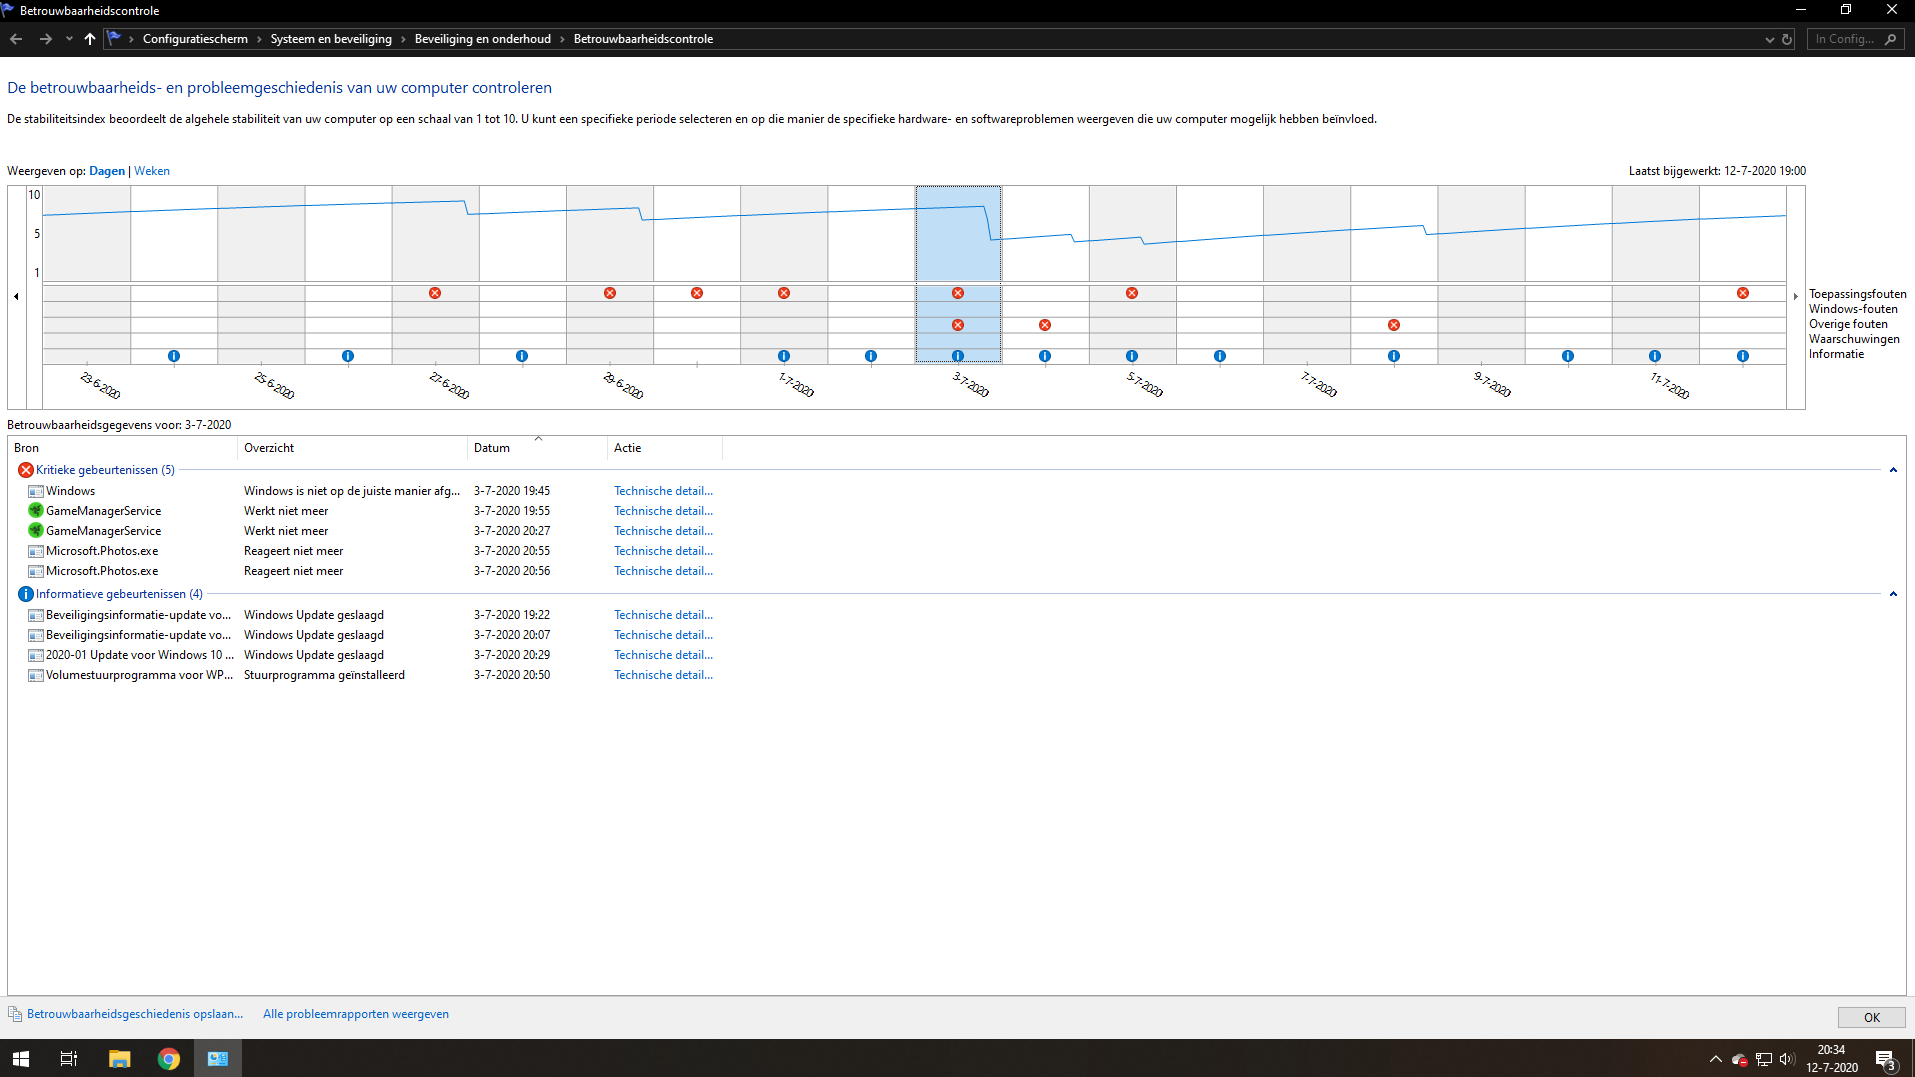Collapse the Kritieke gebeurtenissen group

coord(1892,470)
